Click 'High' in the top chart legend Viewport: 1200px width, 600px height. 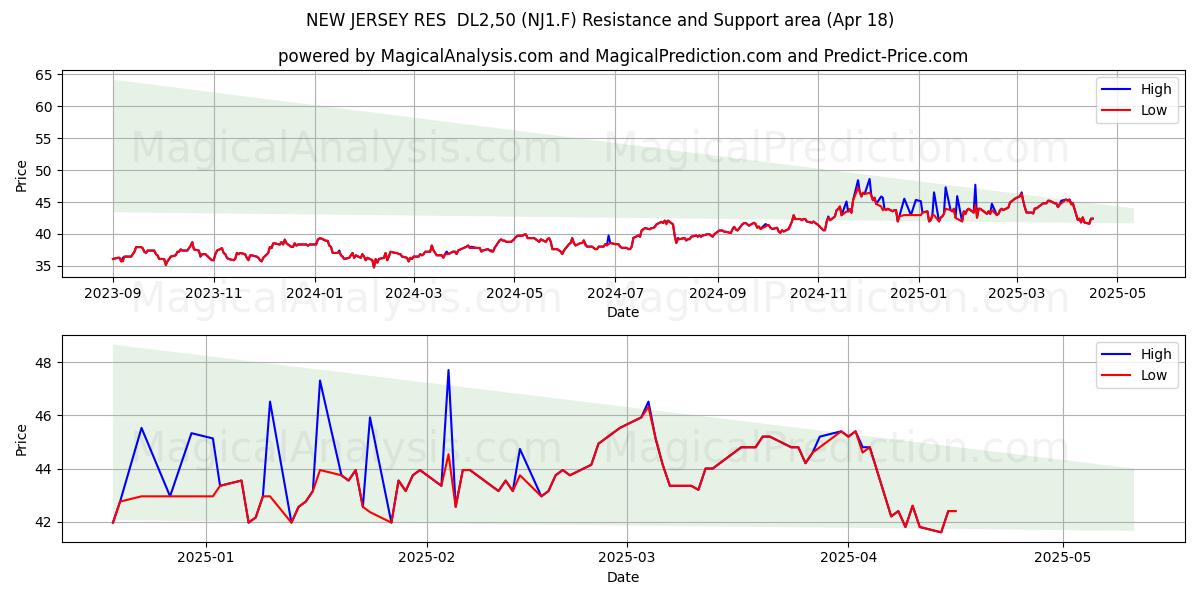(x=1156, y=89)
